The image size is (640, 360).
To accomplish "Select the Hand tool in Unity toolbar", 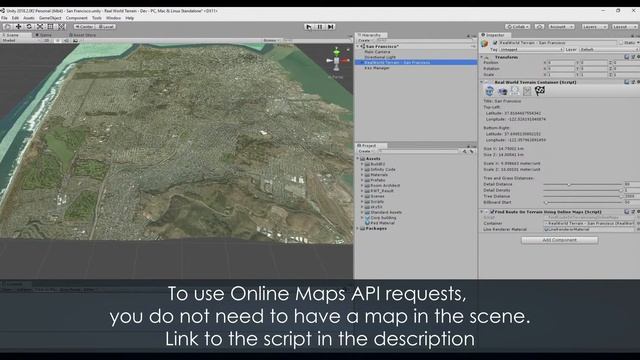I will pos(7,27).
